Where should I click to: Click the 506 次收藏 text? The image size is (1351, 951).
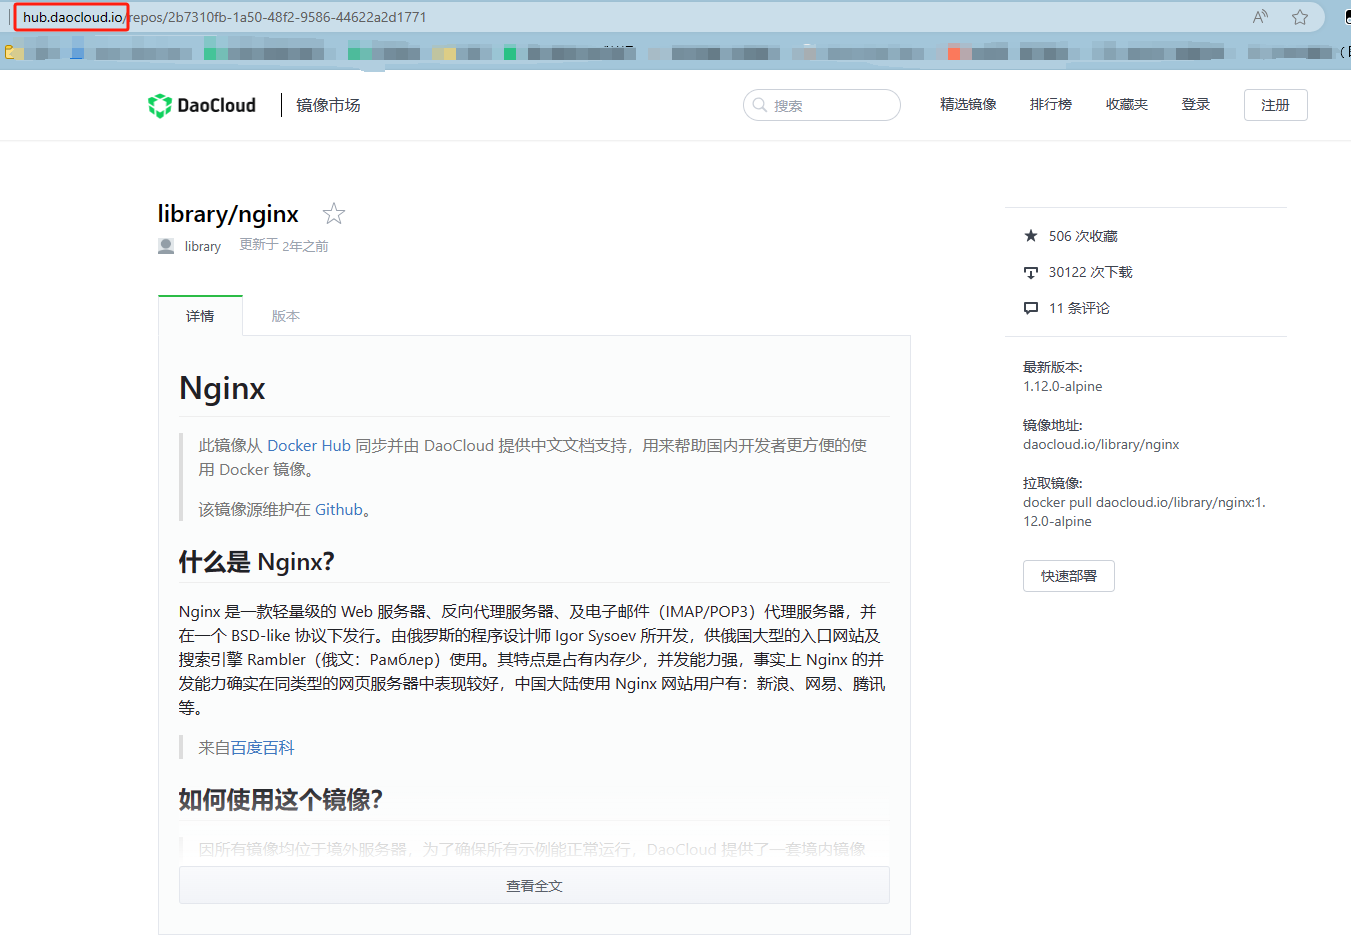(x=1083, y=236)
